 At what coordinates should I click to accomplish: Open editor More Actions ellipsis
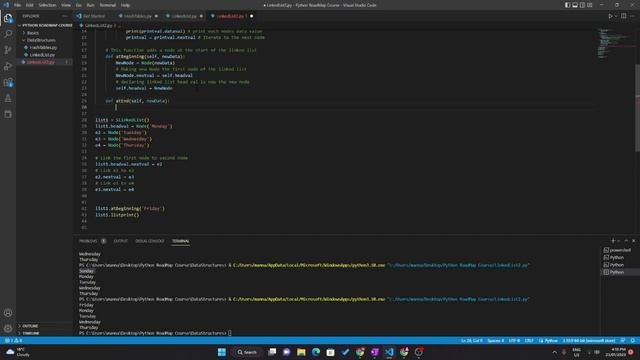[632, 16]
